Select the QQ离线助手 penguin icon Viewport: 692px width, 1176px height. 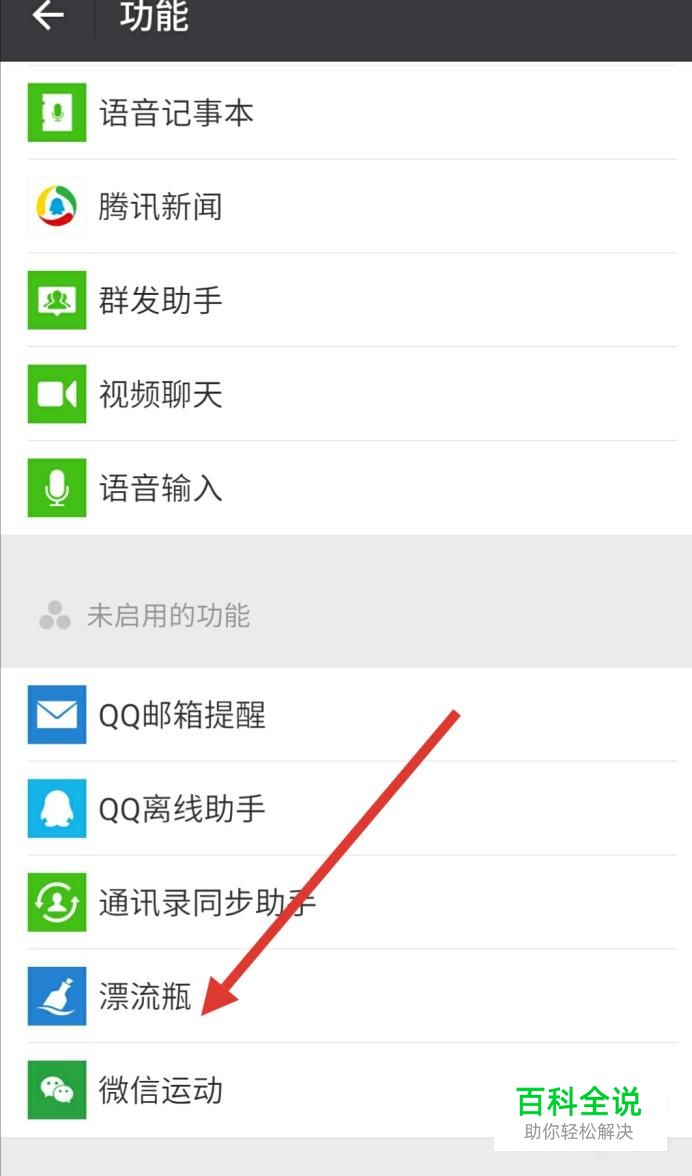[x=57, y=808]
